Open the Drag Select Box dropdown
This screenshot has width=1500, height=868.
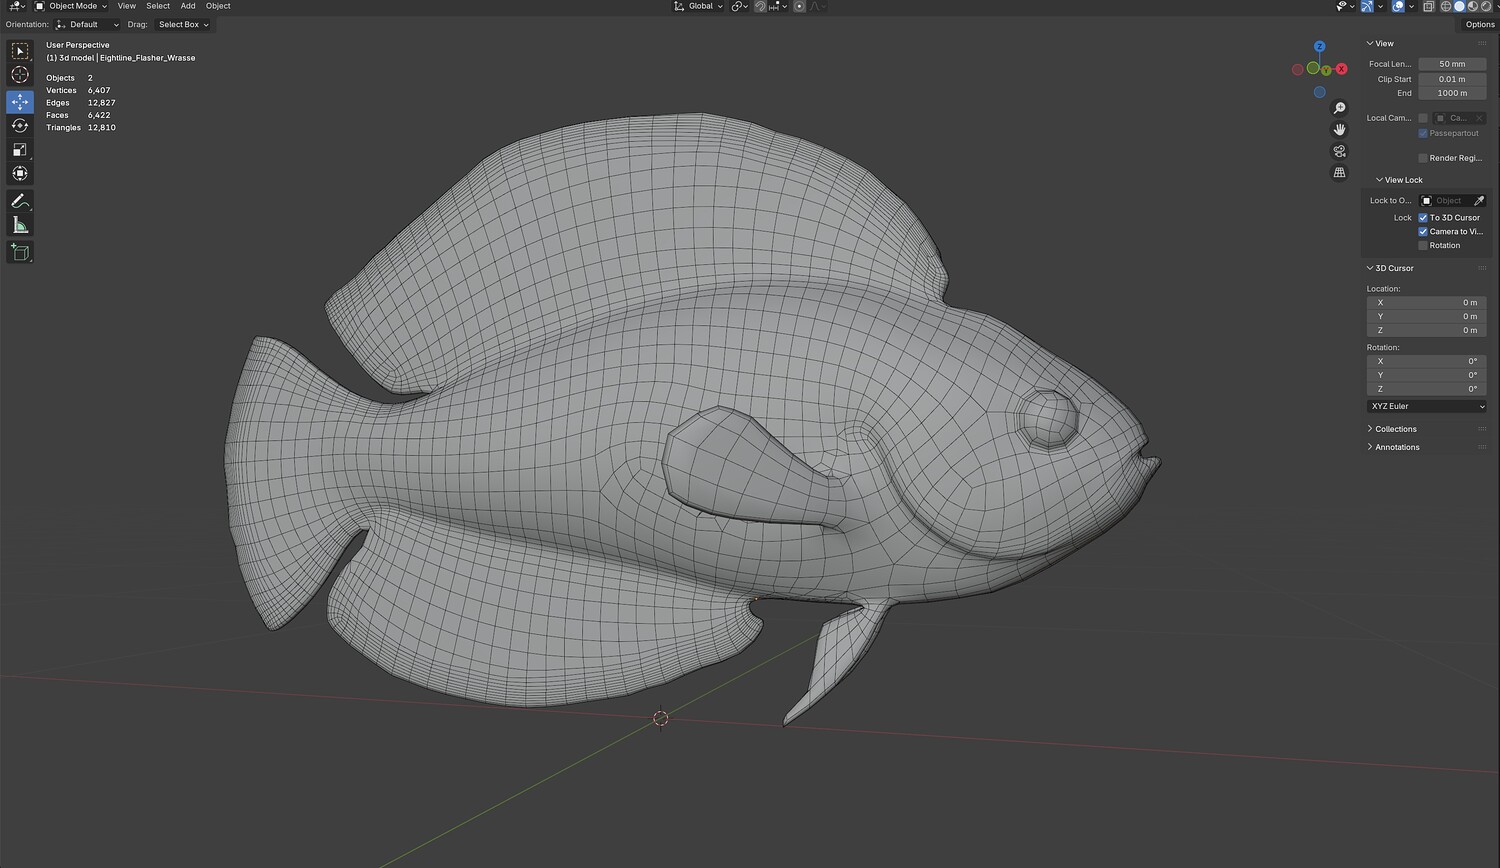point(184,25)
